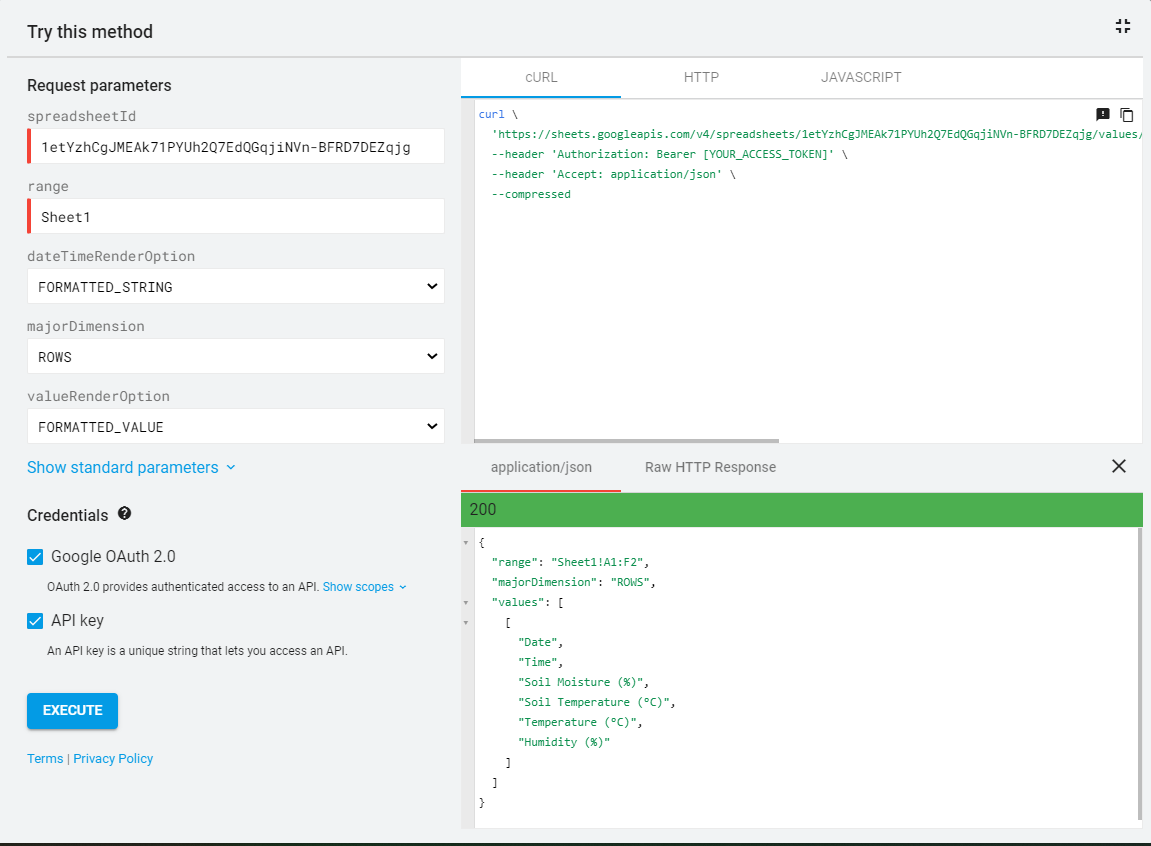Expand Show scopes link
The width and height of the screenshot is (1151, 846).
click(x=364, y=587)
